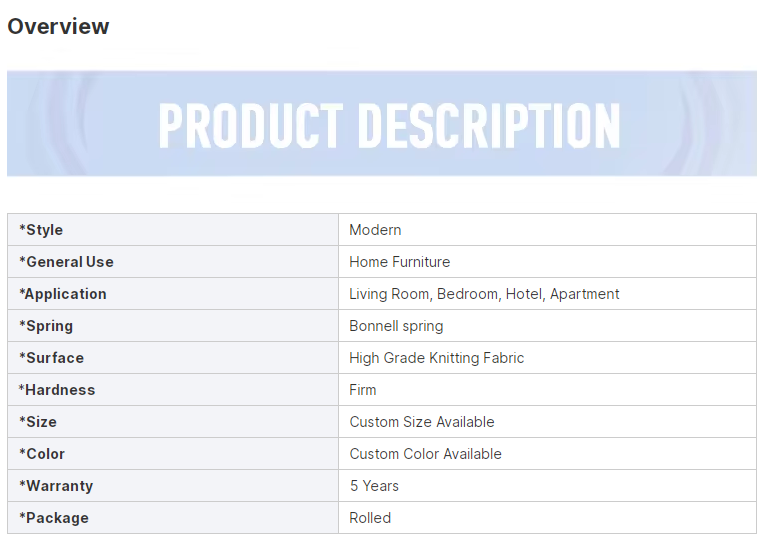Select the *Application row label

point(63,294)
